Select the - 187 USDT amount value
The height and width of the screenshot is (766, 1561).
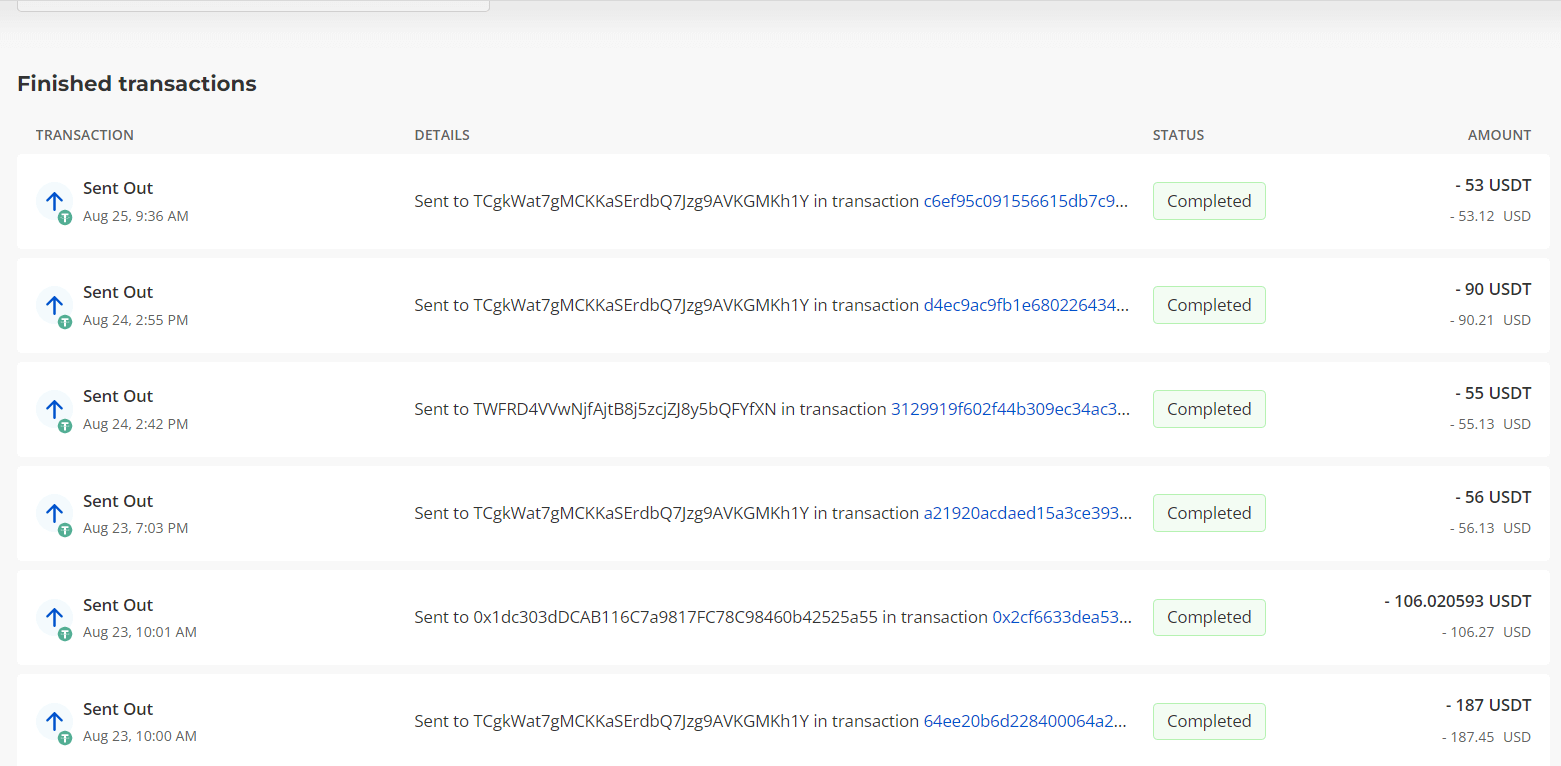point(1488,705)
